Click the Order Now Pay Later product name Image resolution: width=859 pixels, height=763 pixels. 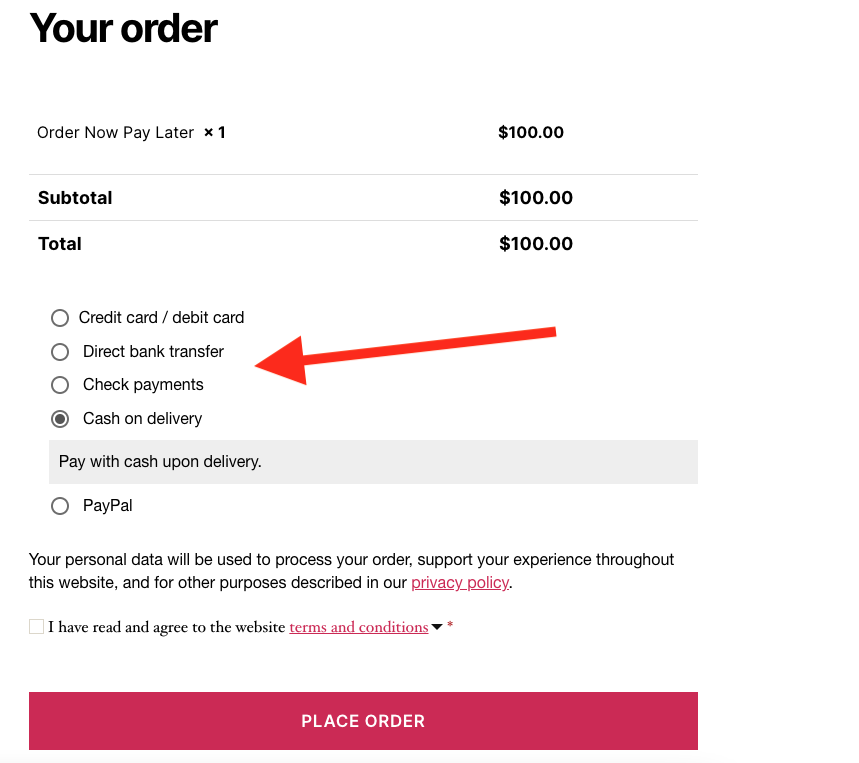[x=115, y=132]
